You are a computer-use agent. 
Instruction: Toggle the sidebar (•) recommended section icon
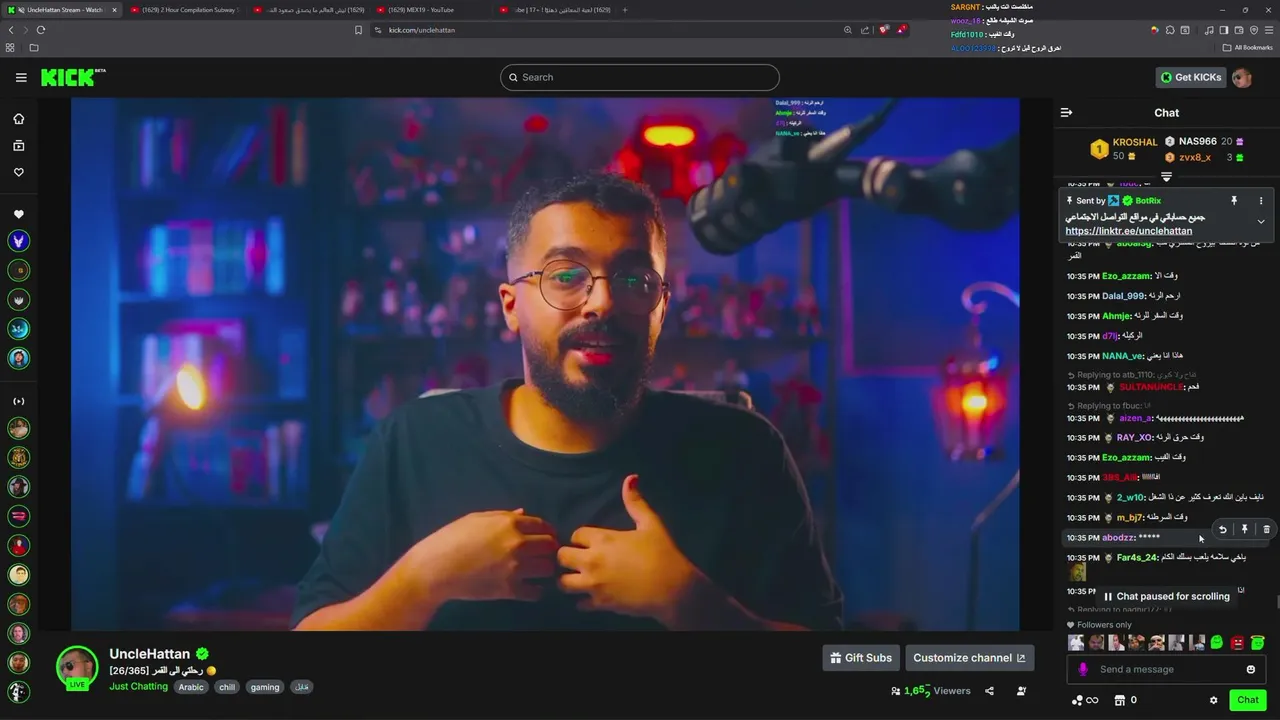[18, 401]
